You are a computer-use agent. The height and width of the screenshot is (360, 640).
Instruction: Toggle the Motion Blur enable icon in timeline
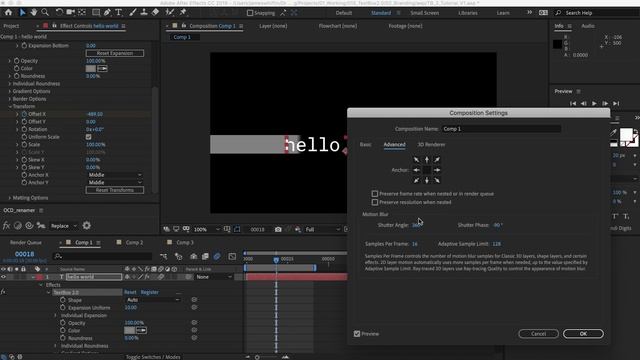tap(217, 256)
